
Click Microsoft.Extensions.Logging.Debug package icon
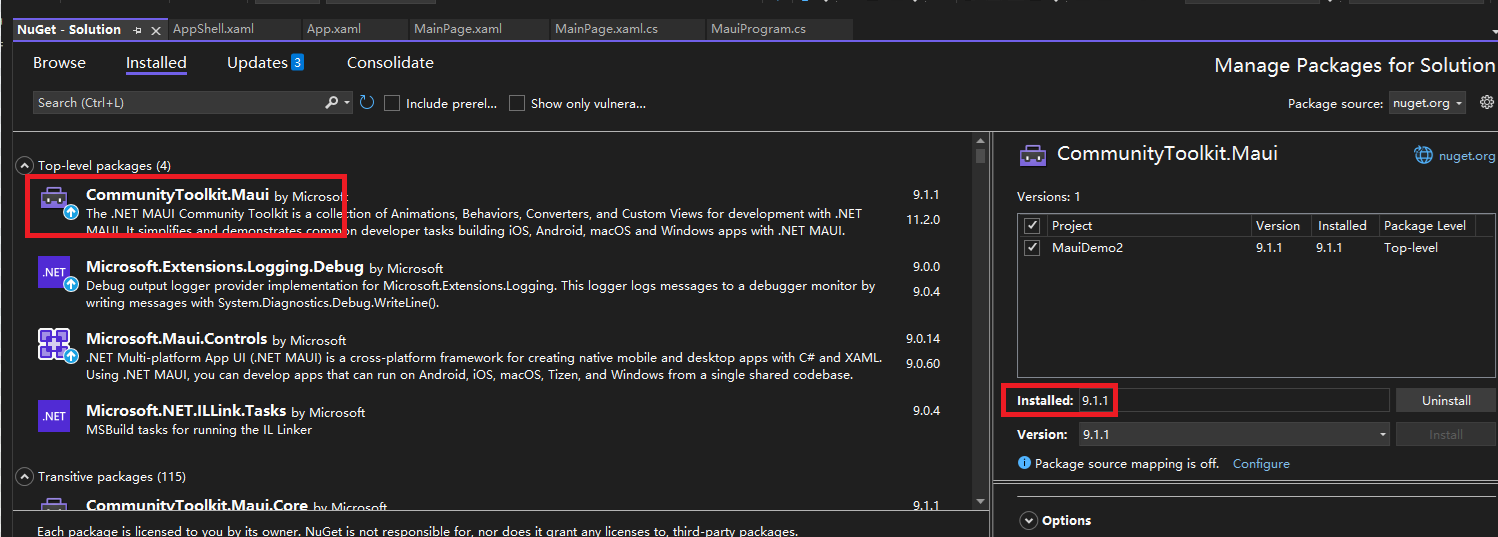pos(54,273)
